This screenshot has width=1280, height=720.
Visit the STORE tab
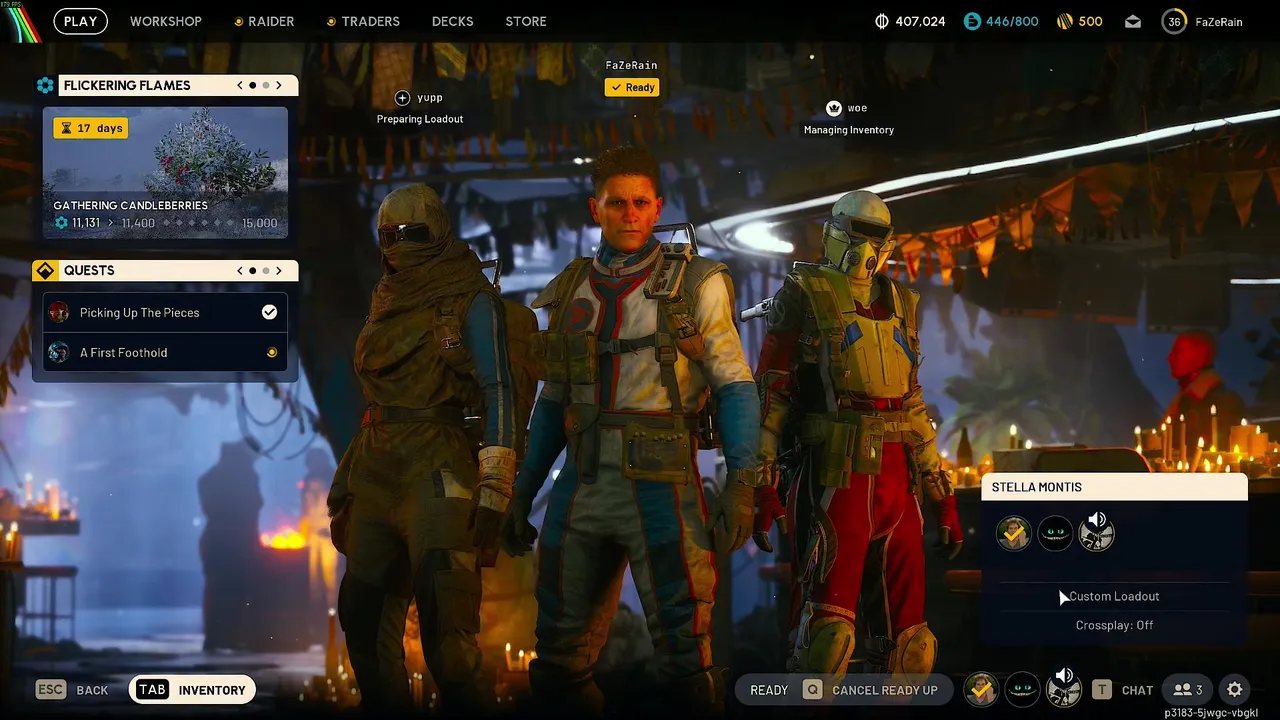click(x=526, y=21)
